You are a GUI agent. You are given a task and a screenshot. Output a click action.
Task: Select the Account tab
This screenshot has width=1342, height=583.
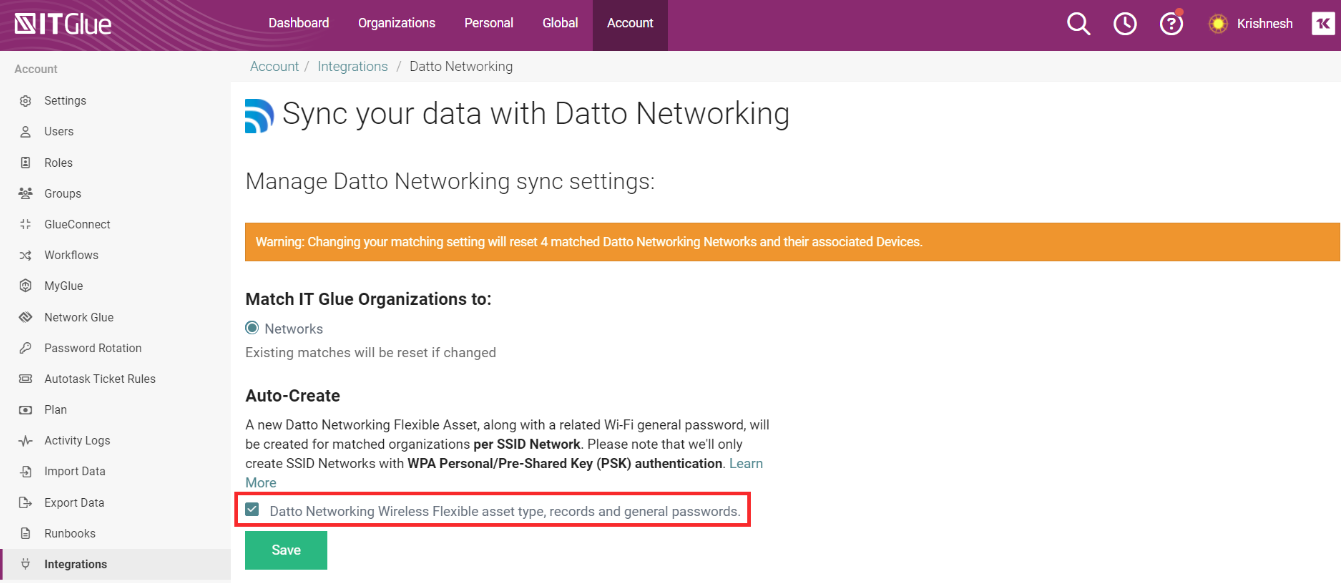pyautogui.click(x=630, y=23)
